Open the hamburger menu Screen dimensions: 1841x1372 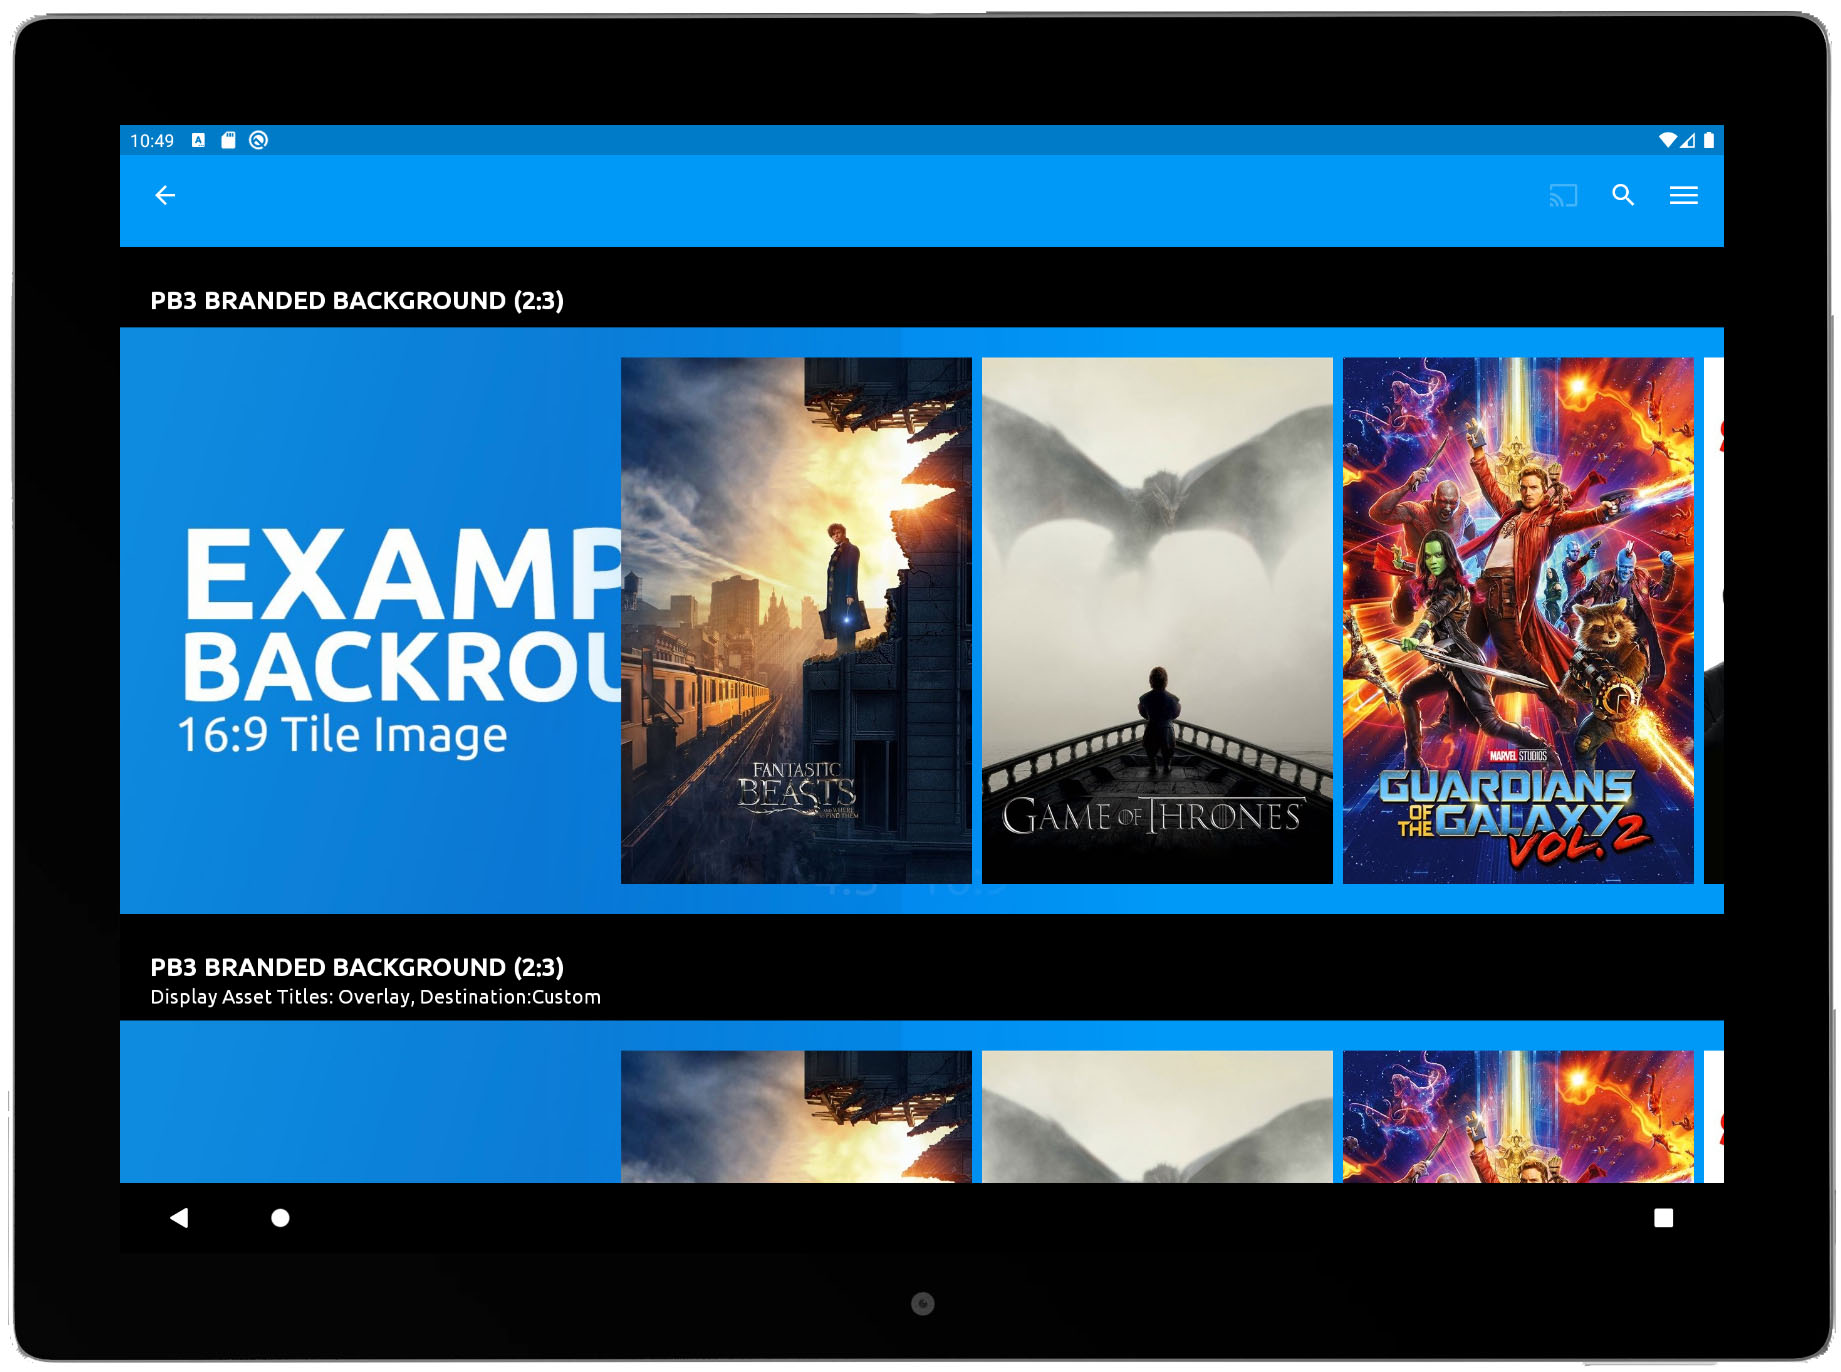(x=1684, y=196)
